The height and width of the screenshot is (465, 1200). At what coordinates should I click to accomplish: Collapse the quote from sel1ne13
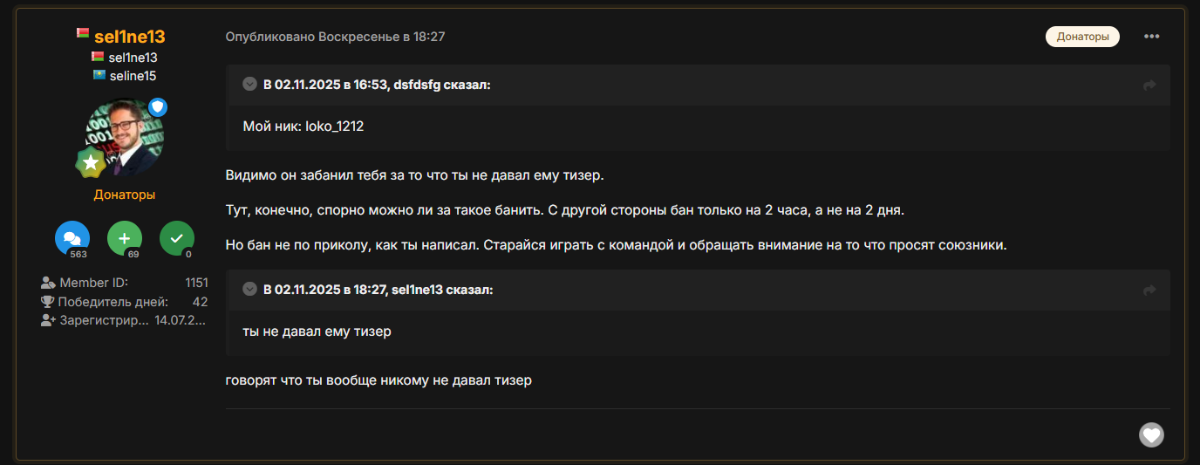pyautogui.click(x=250, y=289)
